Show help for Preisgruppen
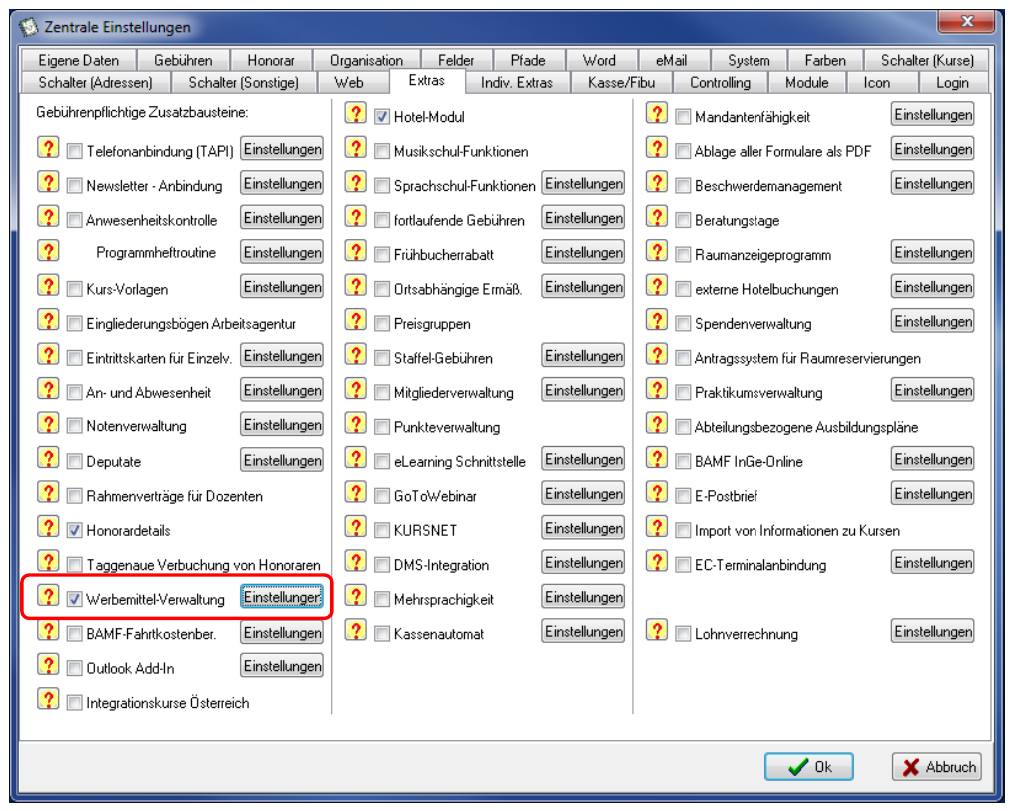The image size is (1012, 811). coord(356,321)
